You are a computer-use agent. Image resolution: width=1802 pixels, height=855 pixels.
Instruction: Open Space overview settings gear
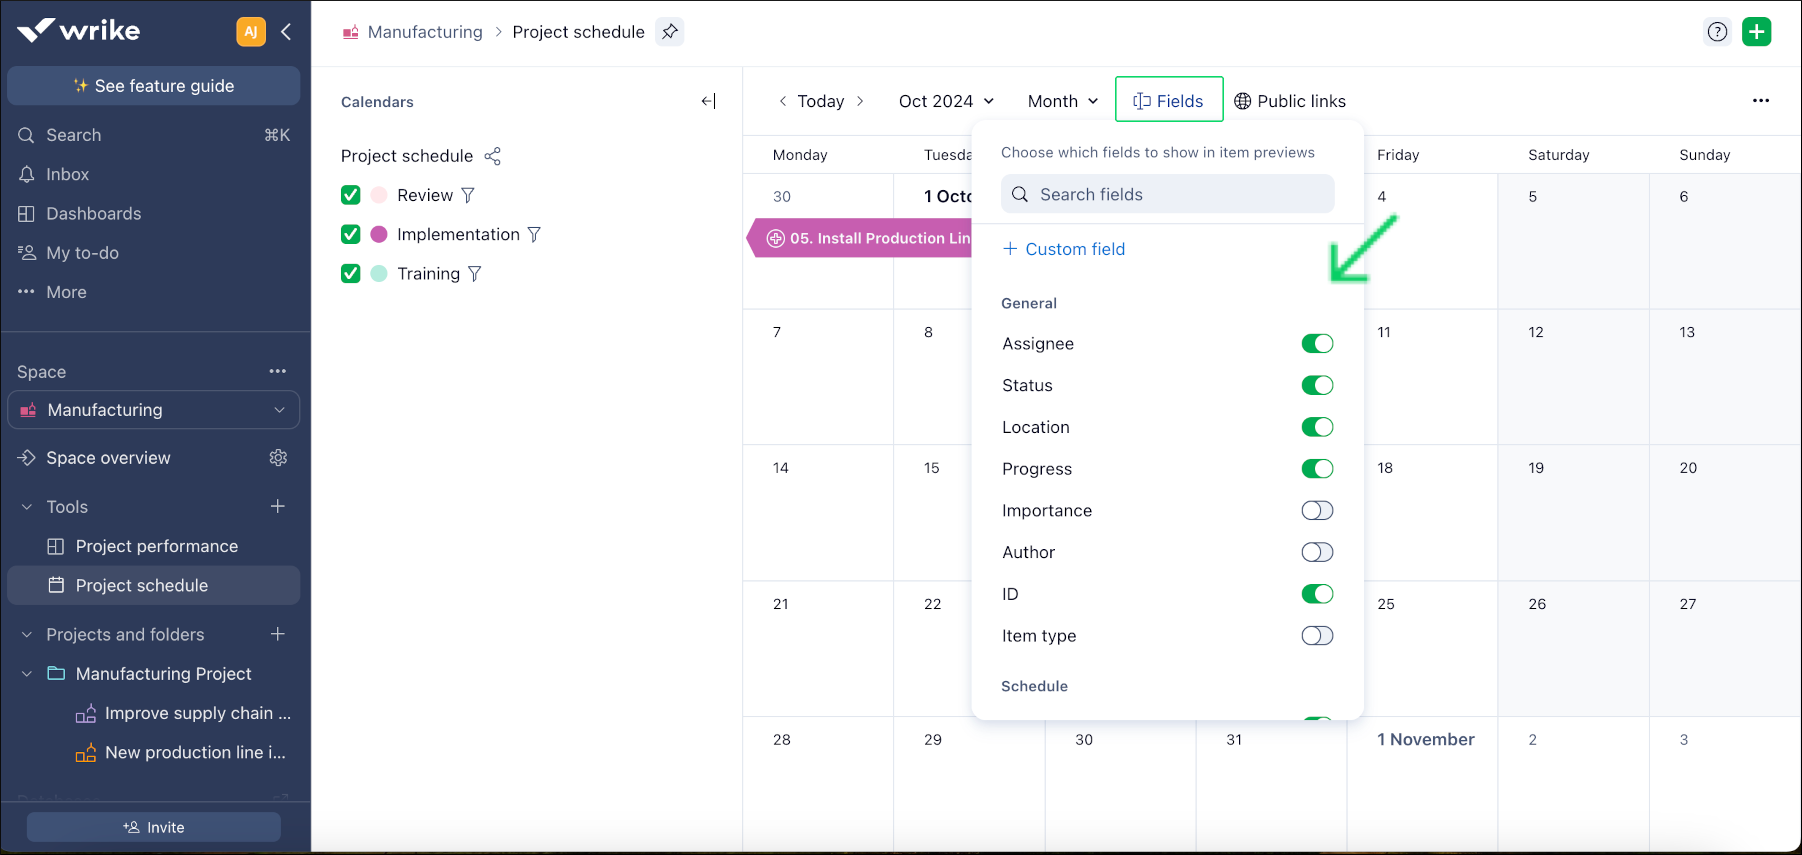278,458
